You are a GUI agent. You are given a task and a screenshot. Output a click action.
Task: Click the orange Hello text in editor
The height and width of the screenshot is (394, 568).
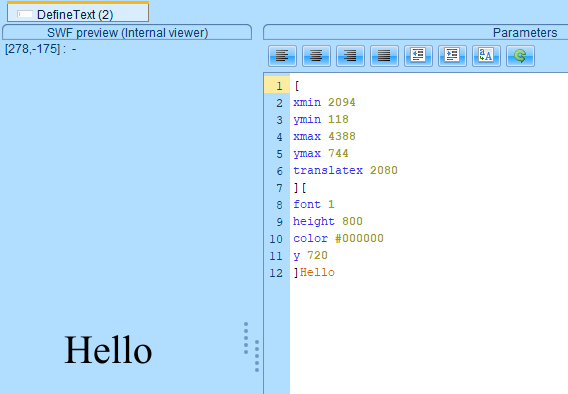(x=317, y=272)
